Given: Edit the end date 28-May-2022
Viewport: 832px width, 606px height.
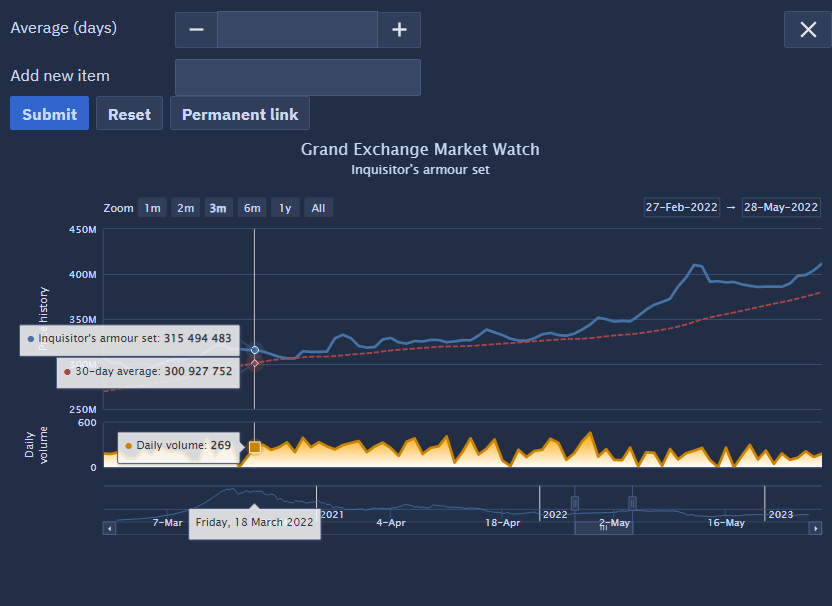Looking at the screenshot, I should coord(781,207).
